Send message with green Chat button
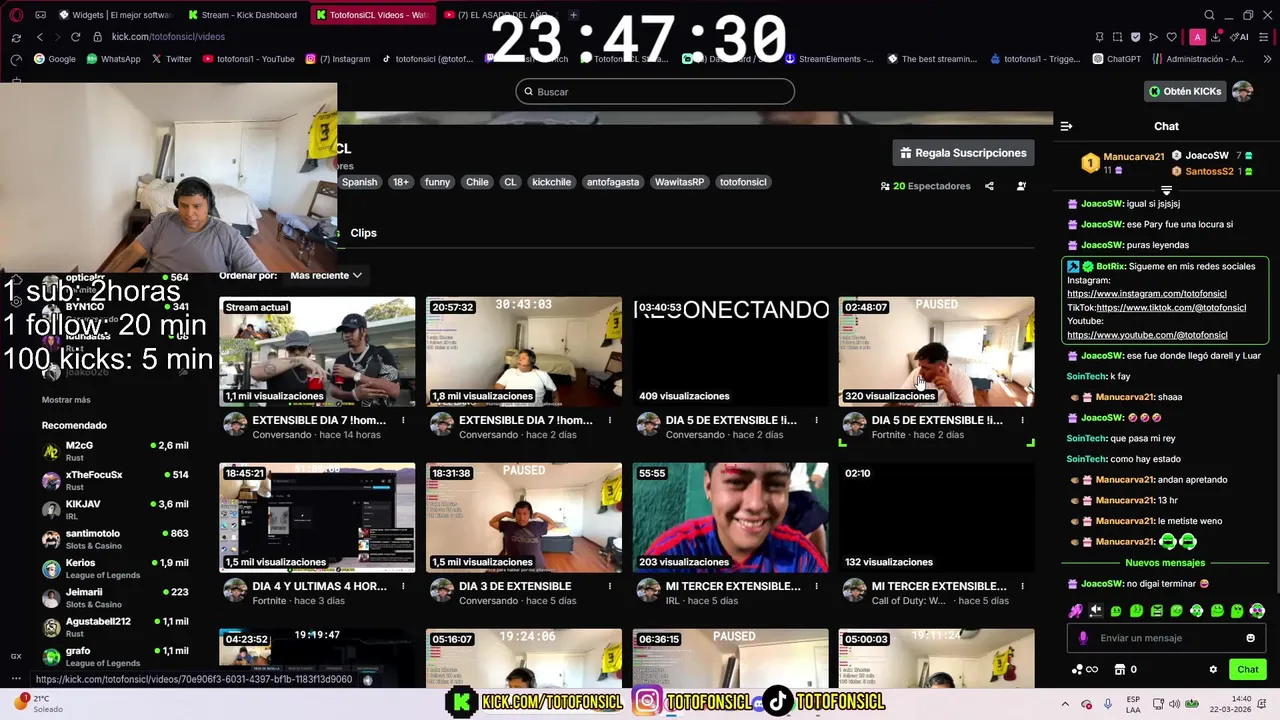Viewport: 1280px width, 720px height. pyautogui.click(x=1248, y=670)
